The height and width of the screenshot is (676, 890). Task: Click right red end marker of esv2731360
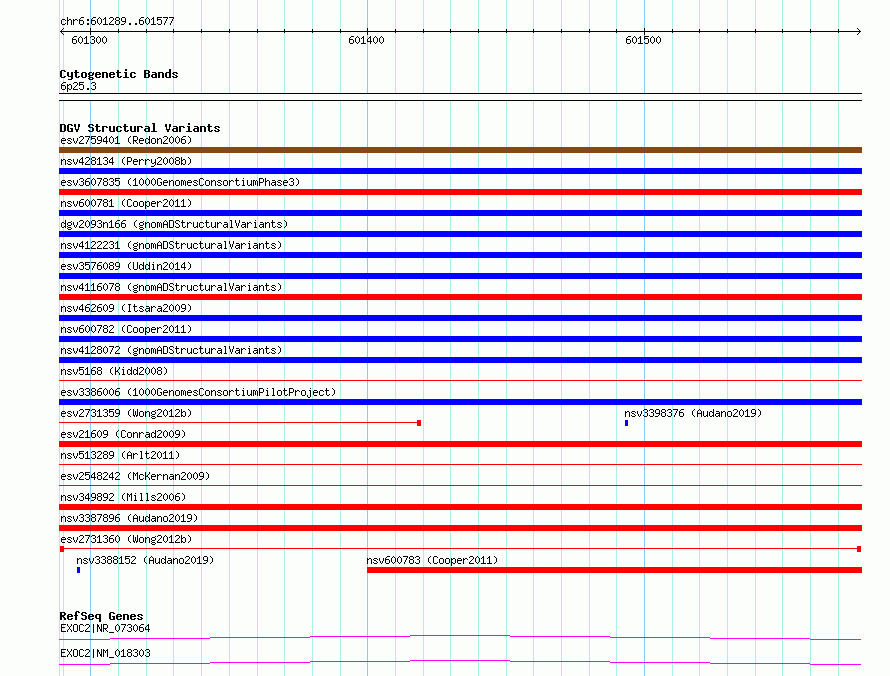click(859, 549)
